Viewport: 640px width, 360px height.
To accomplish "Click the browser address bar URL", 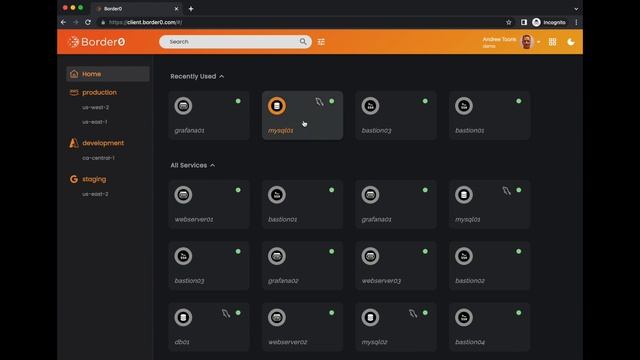I will click(x=145, y=22).
